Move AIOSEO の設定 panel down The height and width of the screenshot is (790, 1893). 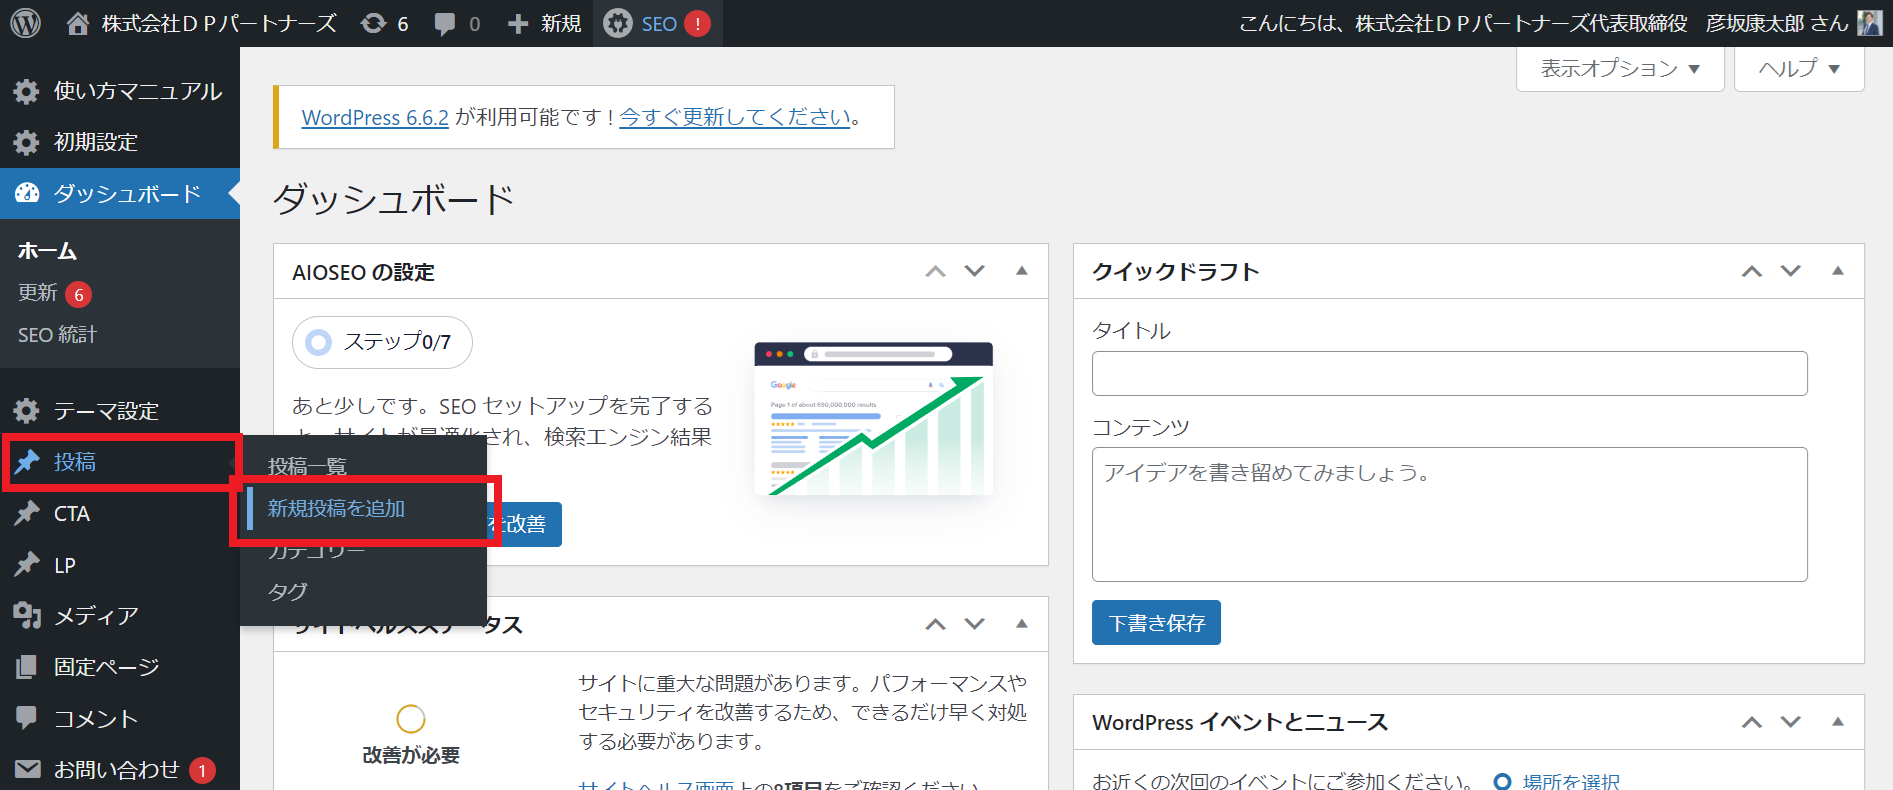(x=975, y=271)
